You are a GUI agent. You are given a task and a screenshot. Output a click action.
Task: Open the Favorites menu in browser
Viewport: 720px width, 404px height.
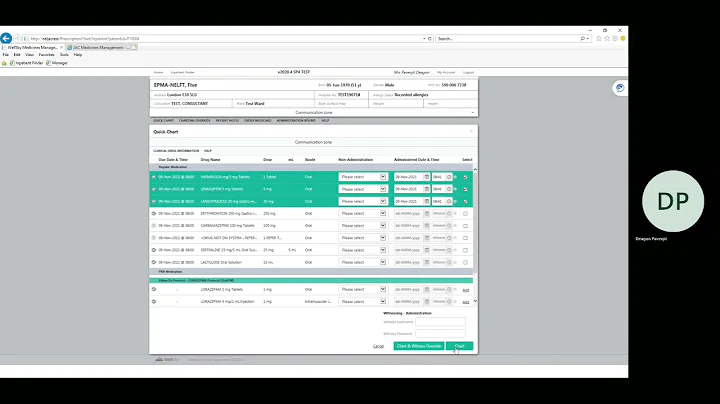click(46, 55)
